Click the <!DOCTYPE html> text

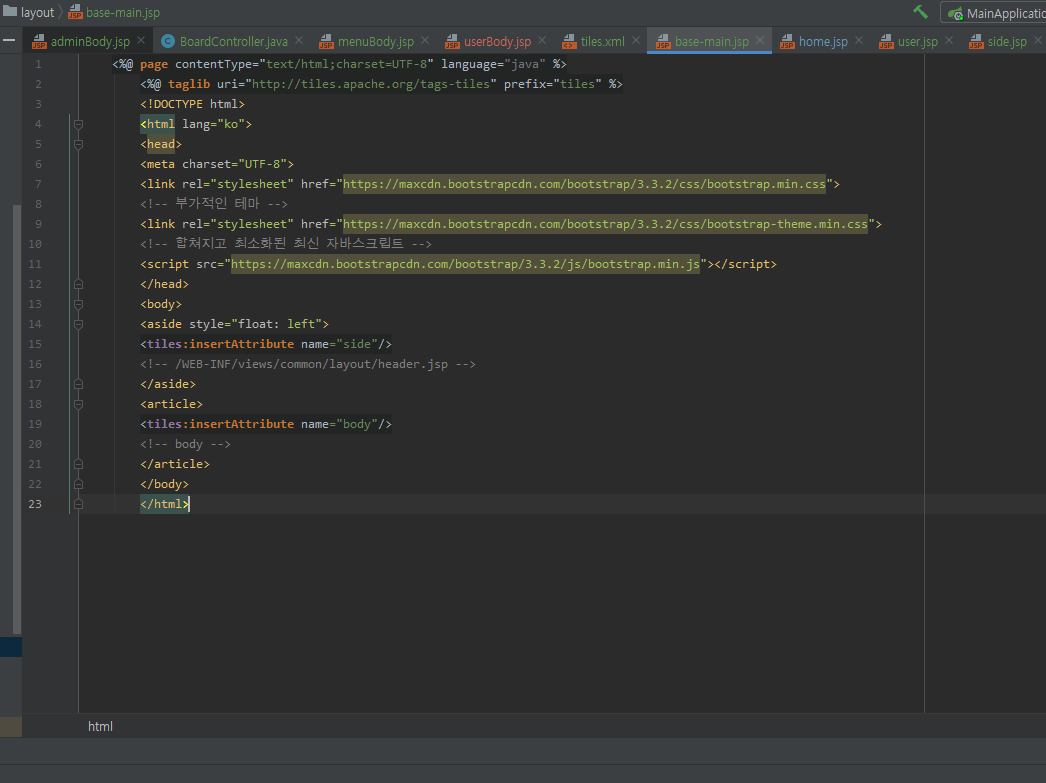[192, 104]
